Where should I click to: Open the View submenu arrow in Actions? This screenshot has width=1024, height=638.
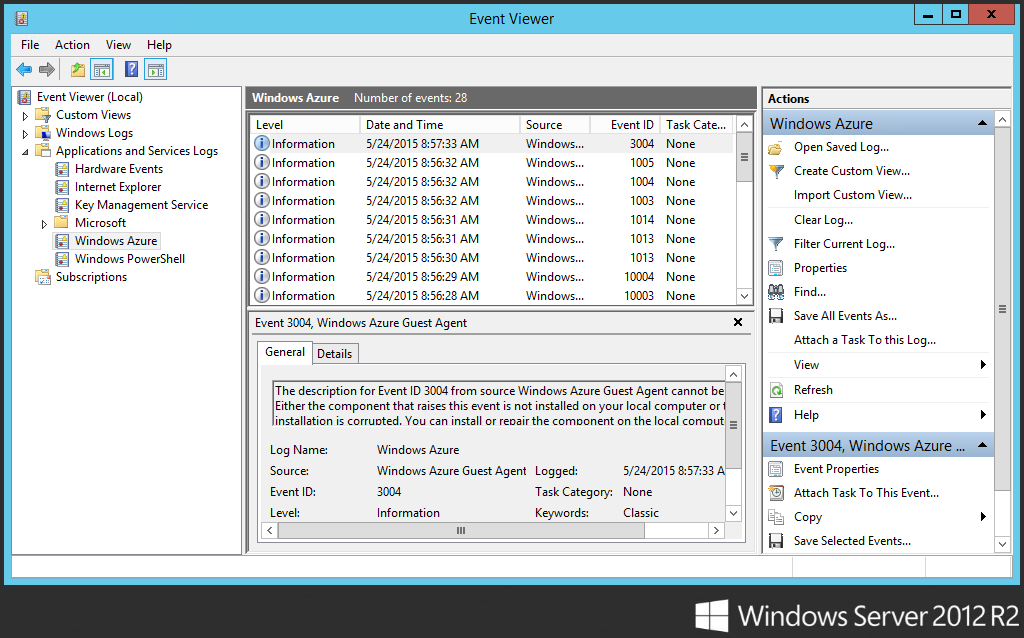983,365
